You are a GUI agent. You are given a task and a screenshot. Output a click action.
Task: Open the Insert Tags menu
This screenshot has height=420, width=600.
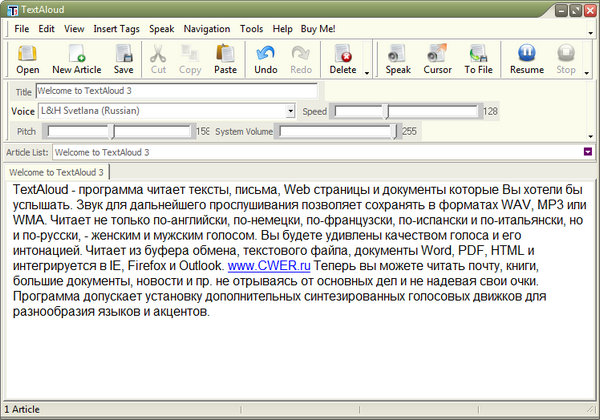point(117,30)
